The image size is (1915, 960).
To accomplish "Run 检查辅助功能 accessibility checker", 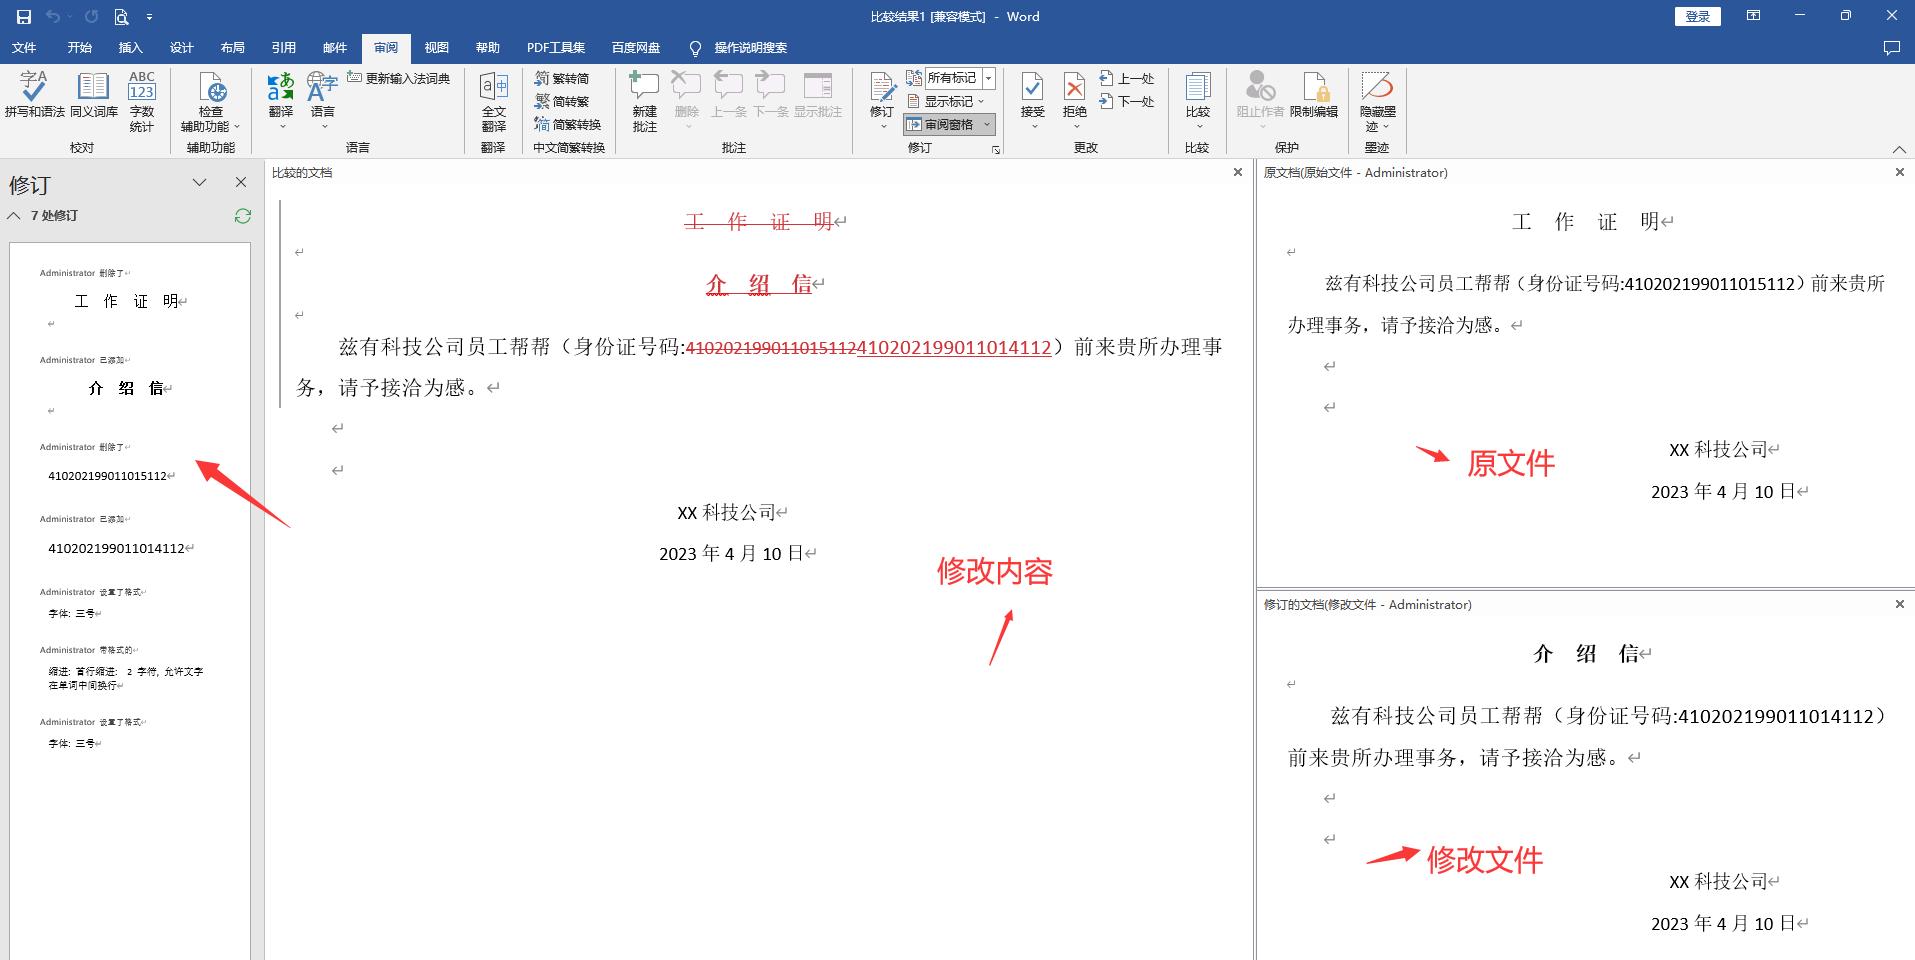I will [209, 100].
